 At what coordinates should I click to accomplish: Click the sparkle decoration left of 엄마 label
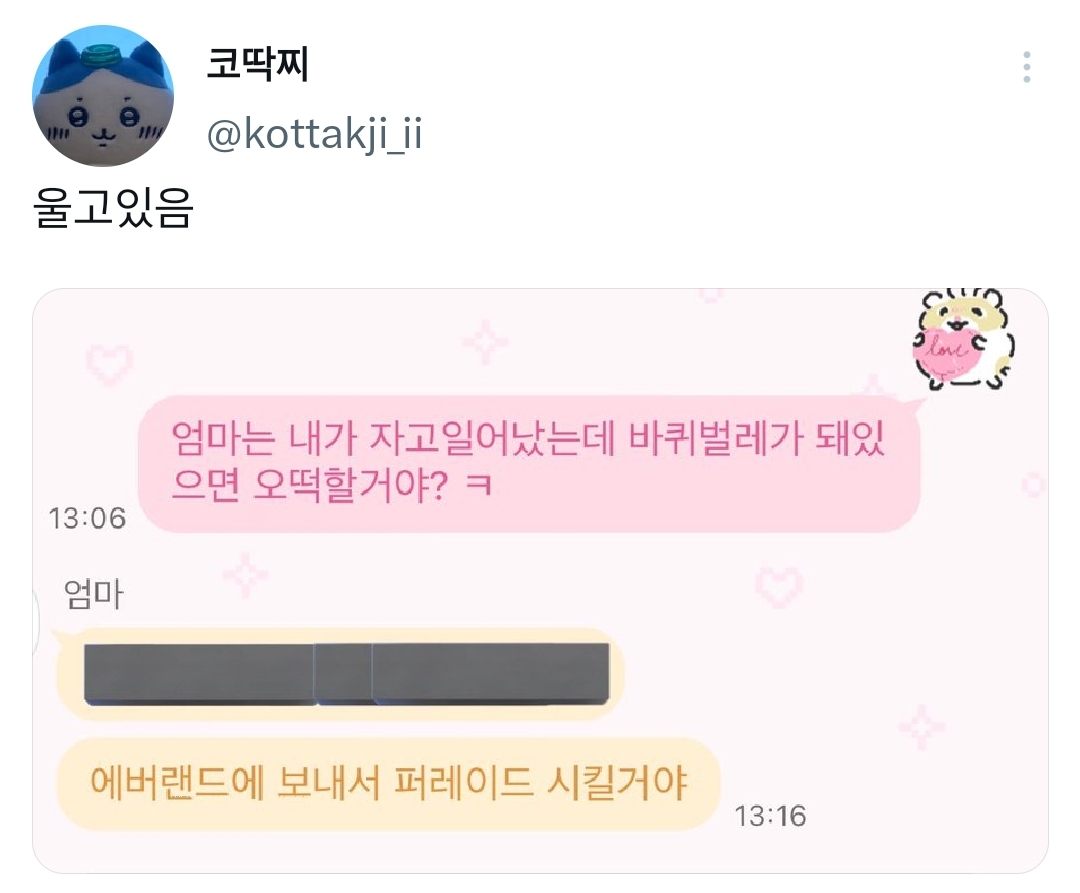click(x=245, y=576)
